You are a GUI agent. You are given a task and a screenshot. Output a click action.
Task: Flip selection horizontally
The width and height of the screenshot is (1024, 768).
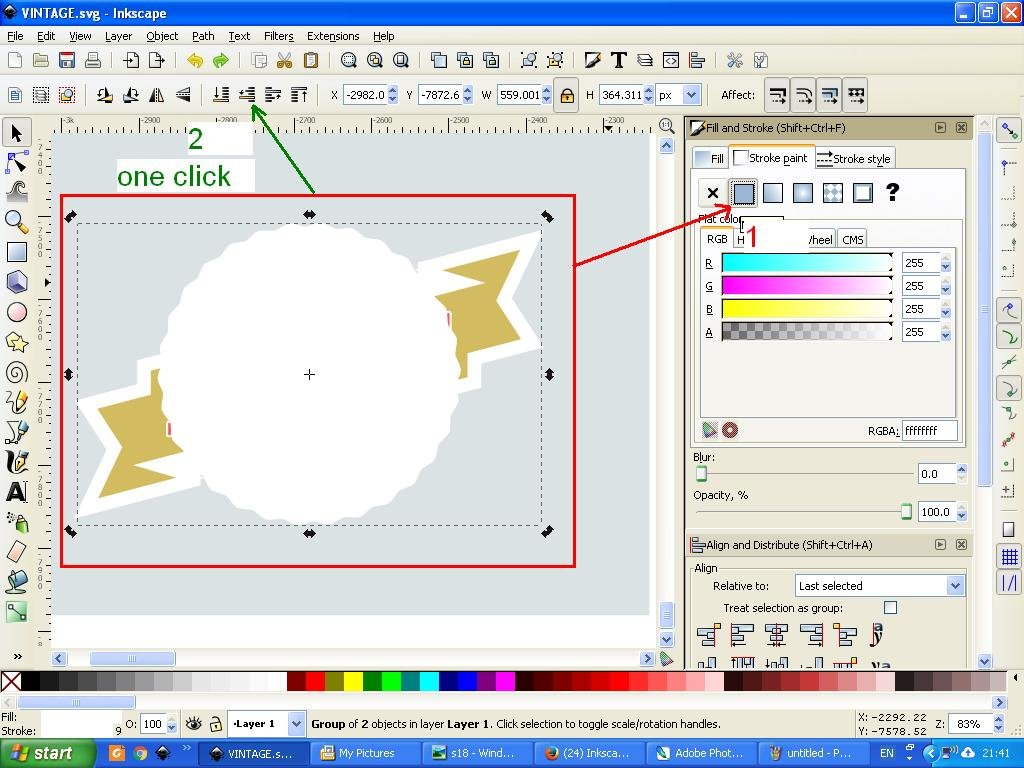157,95
